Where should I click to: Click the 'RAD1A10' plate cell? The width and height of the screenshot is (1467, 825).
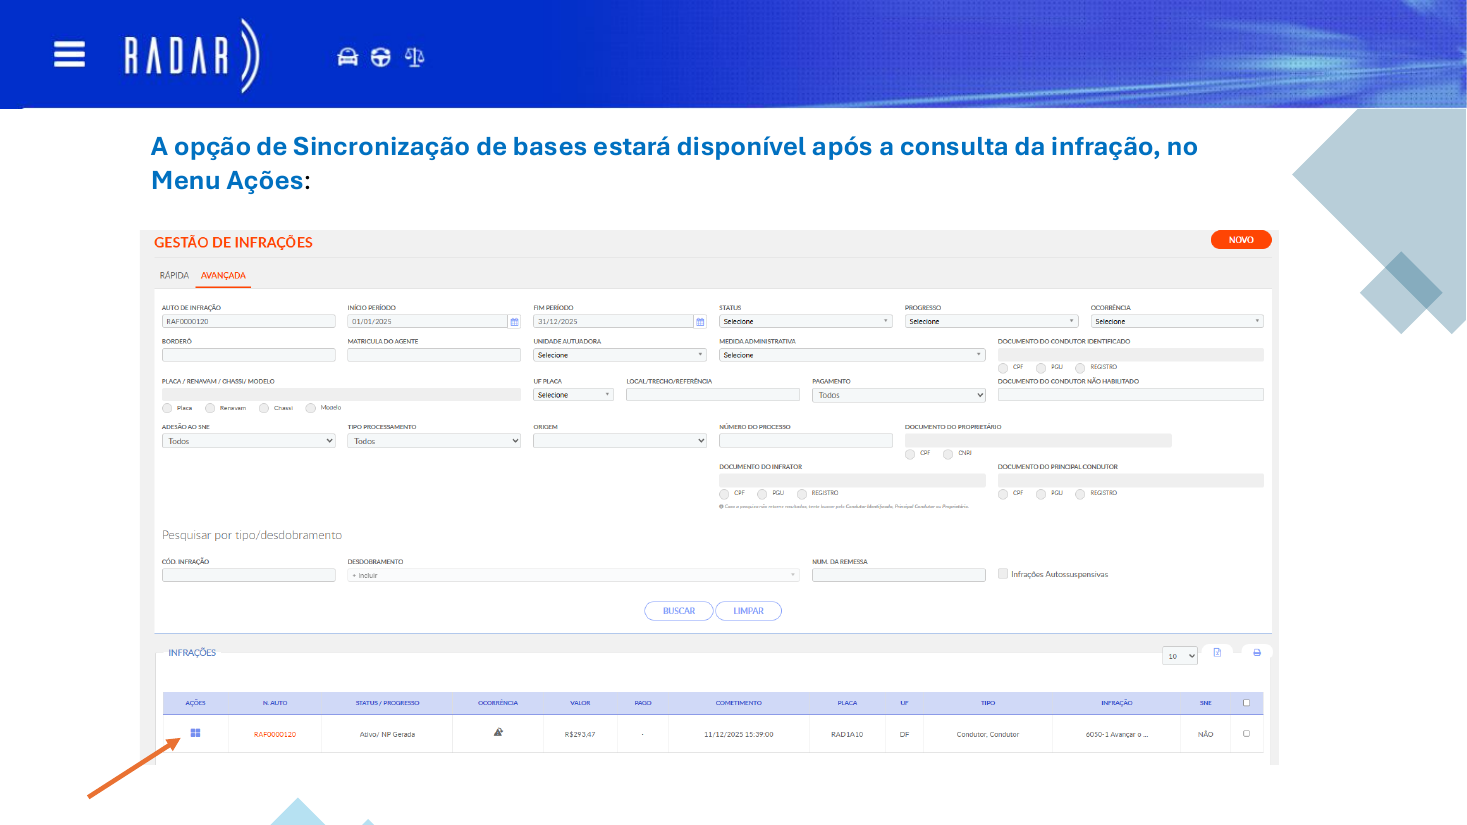pyautogui.click(x=847, y=735)
